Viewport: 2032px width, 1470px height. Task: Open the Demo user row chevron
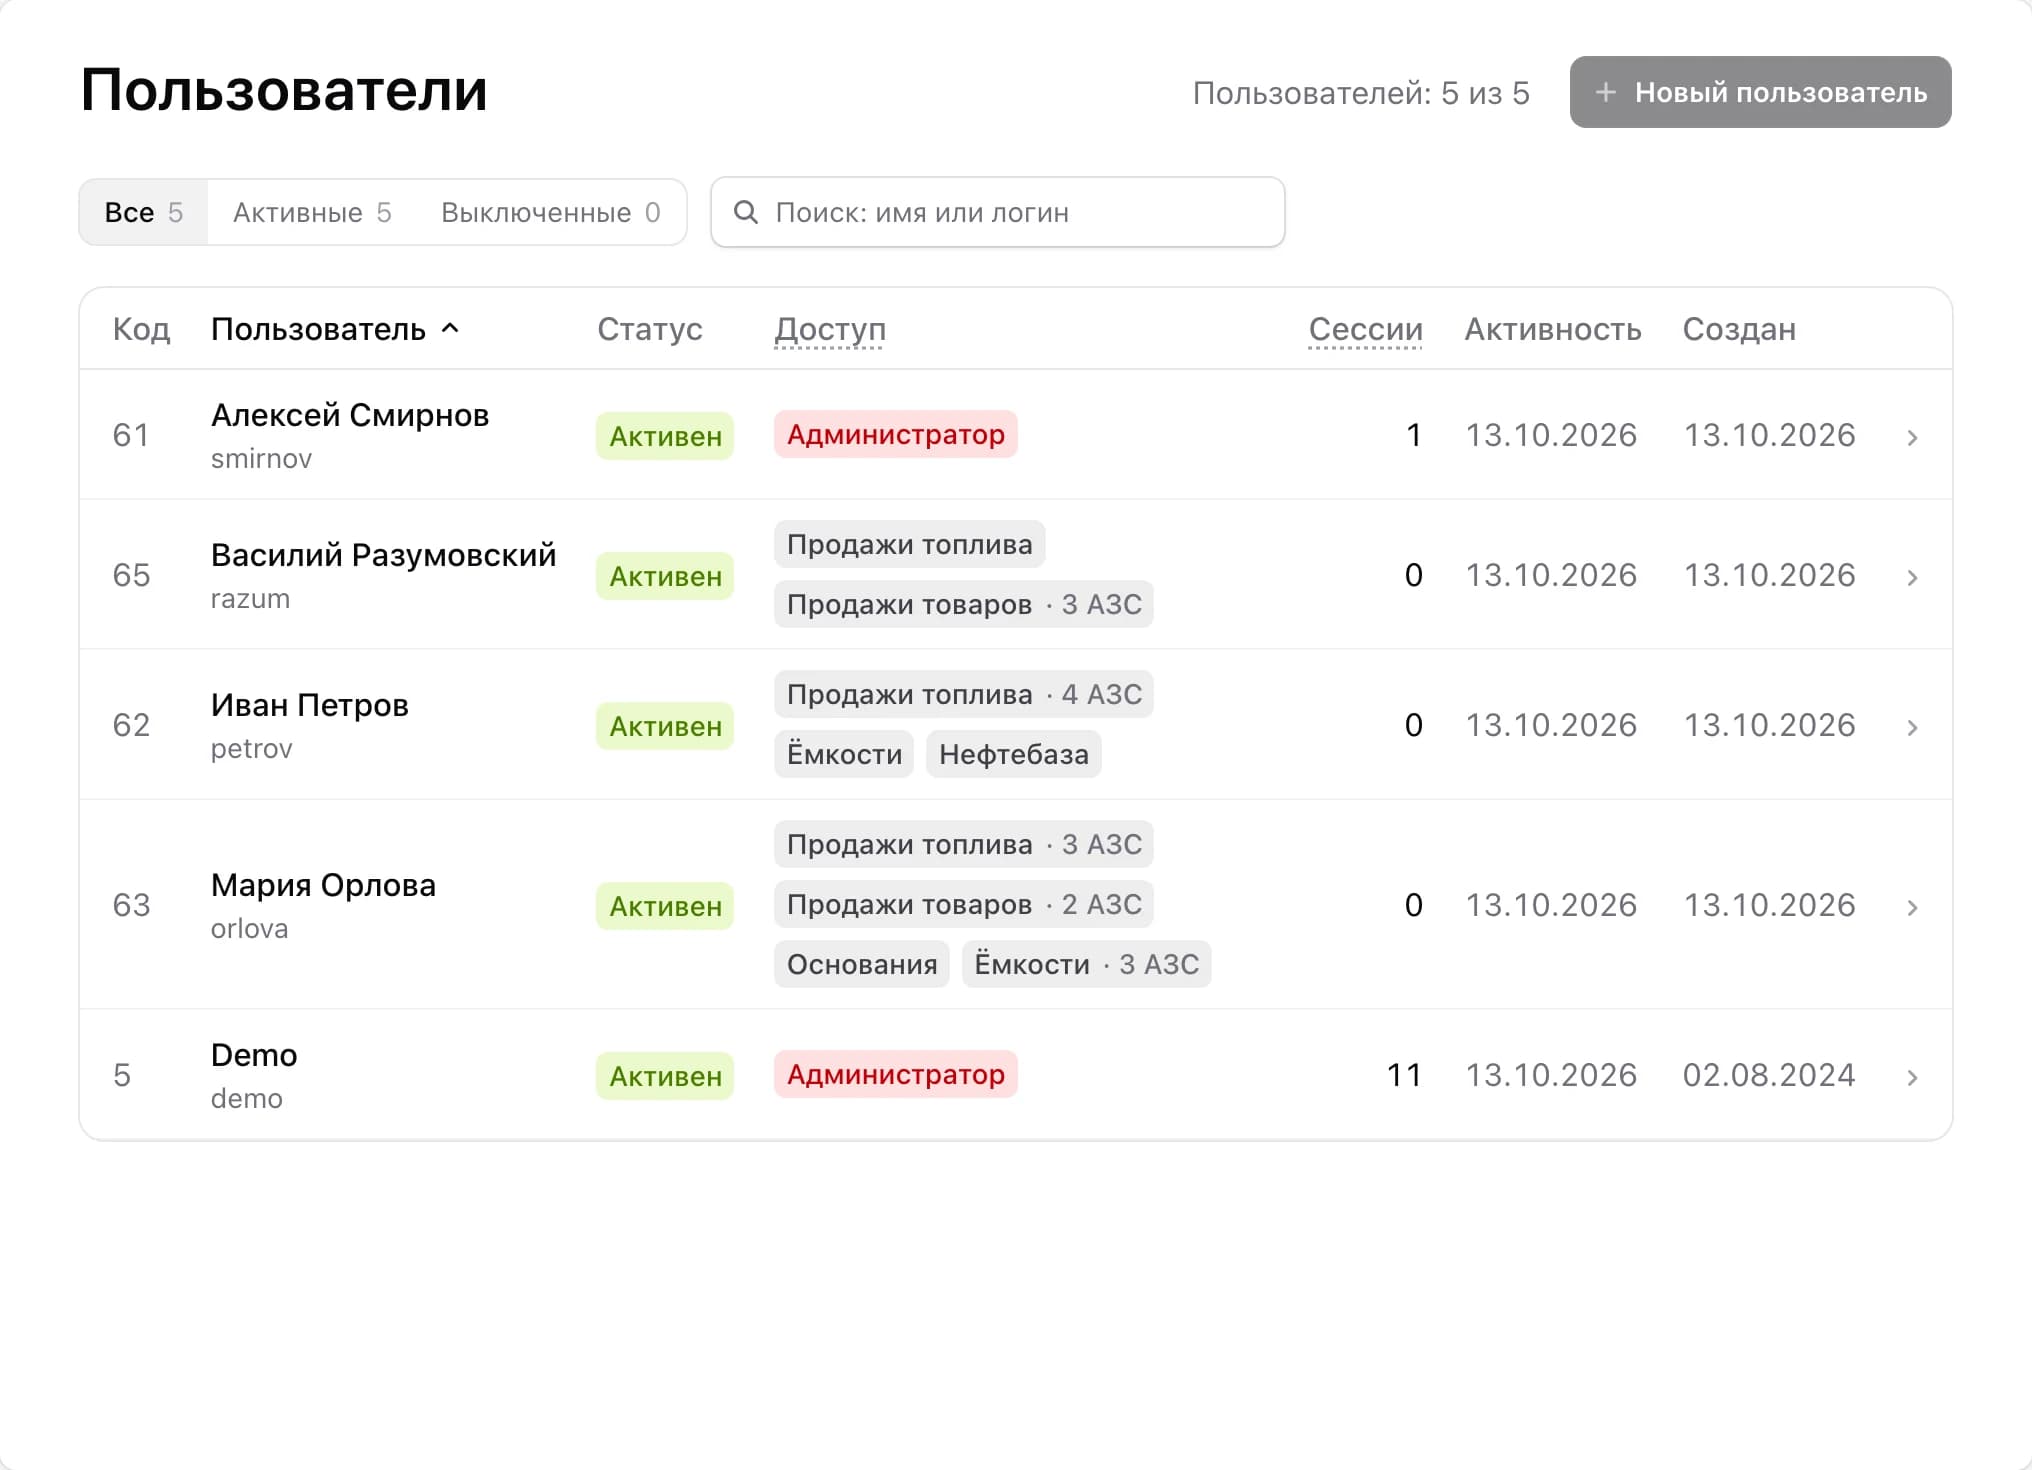pyautogui.click(x=1912, y=1077)
